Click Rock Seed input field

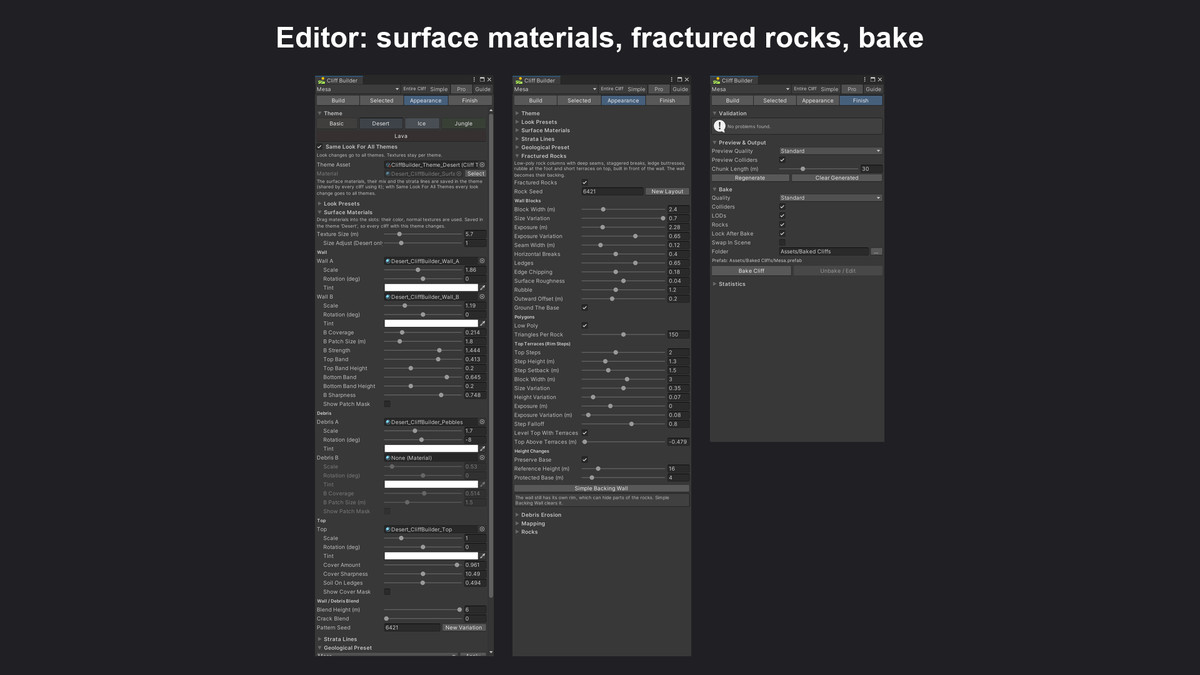click(612, 192)
